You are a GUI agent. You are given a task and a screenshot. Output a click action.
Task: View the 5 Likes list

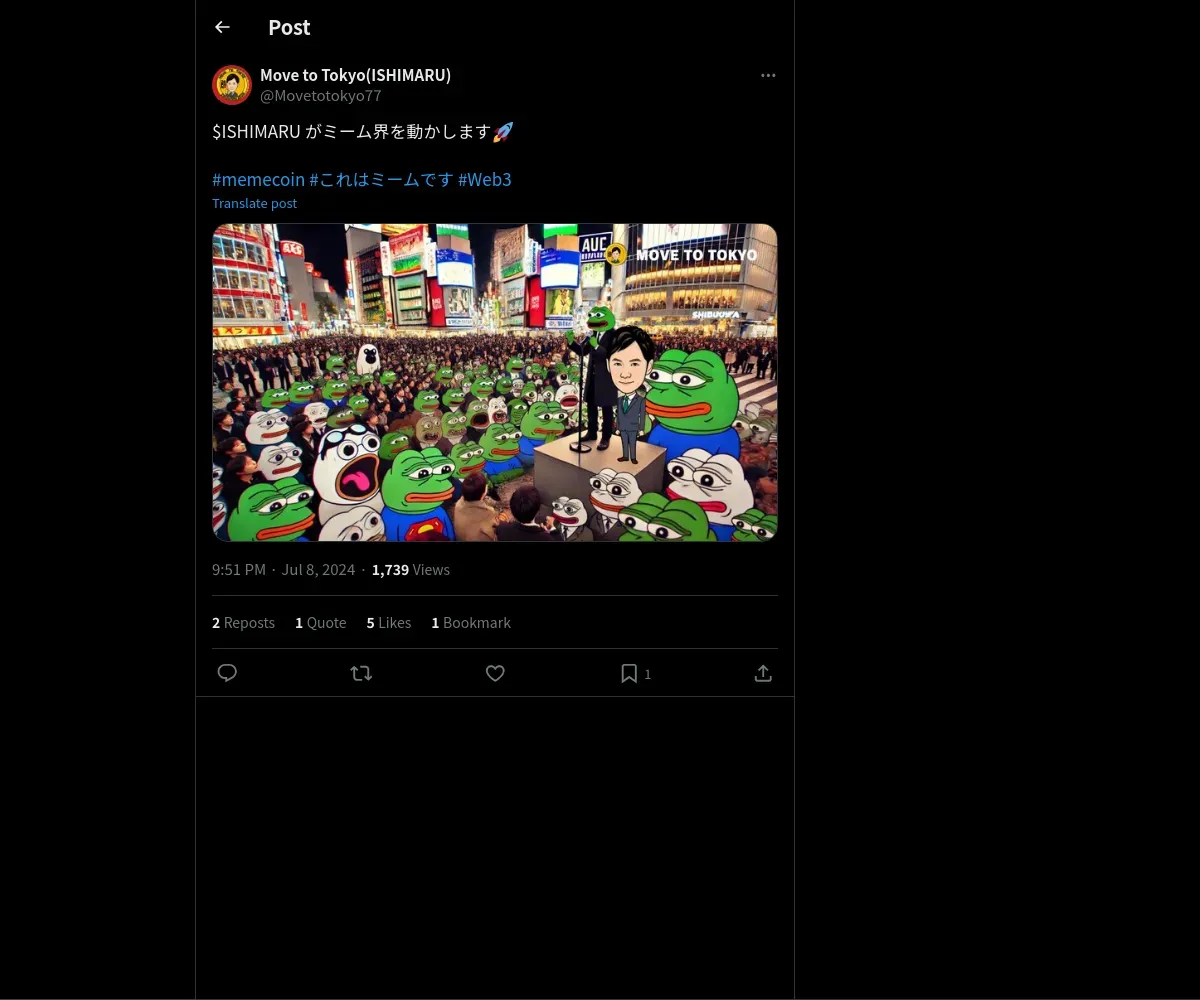388,623
